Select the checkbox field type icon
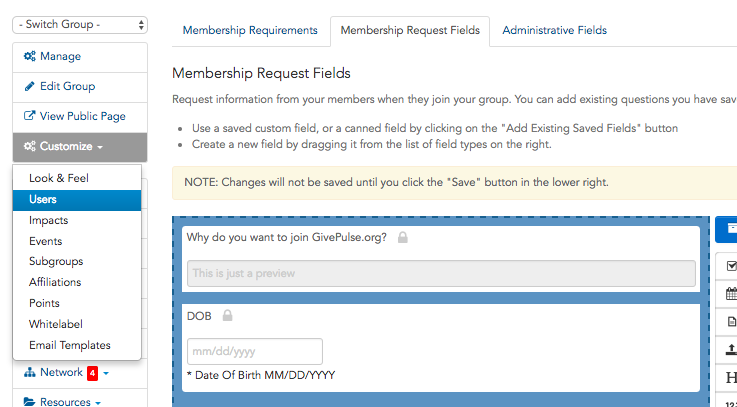The height and width of the screenshot is (407, 737). (x=731, y=266)
